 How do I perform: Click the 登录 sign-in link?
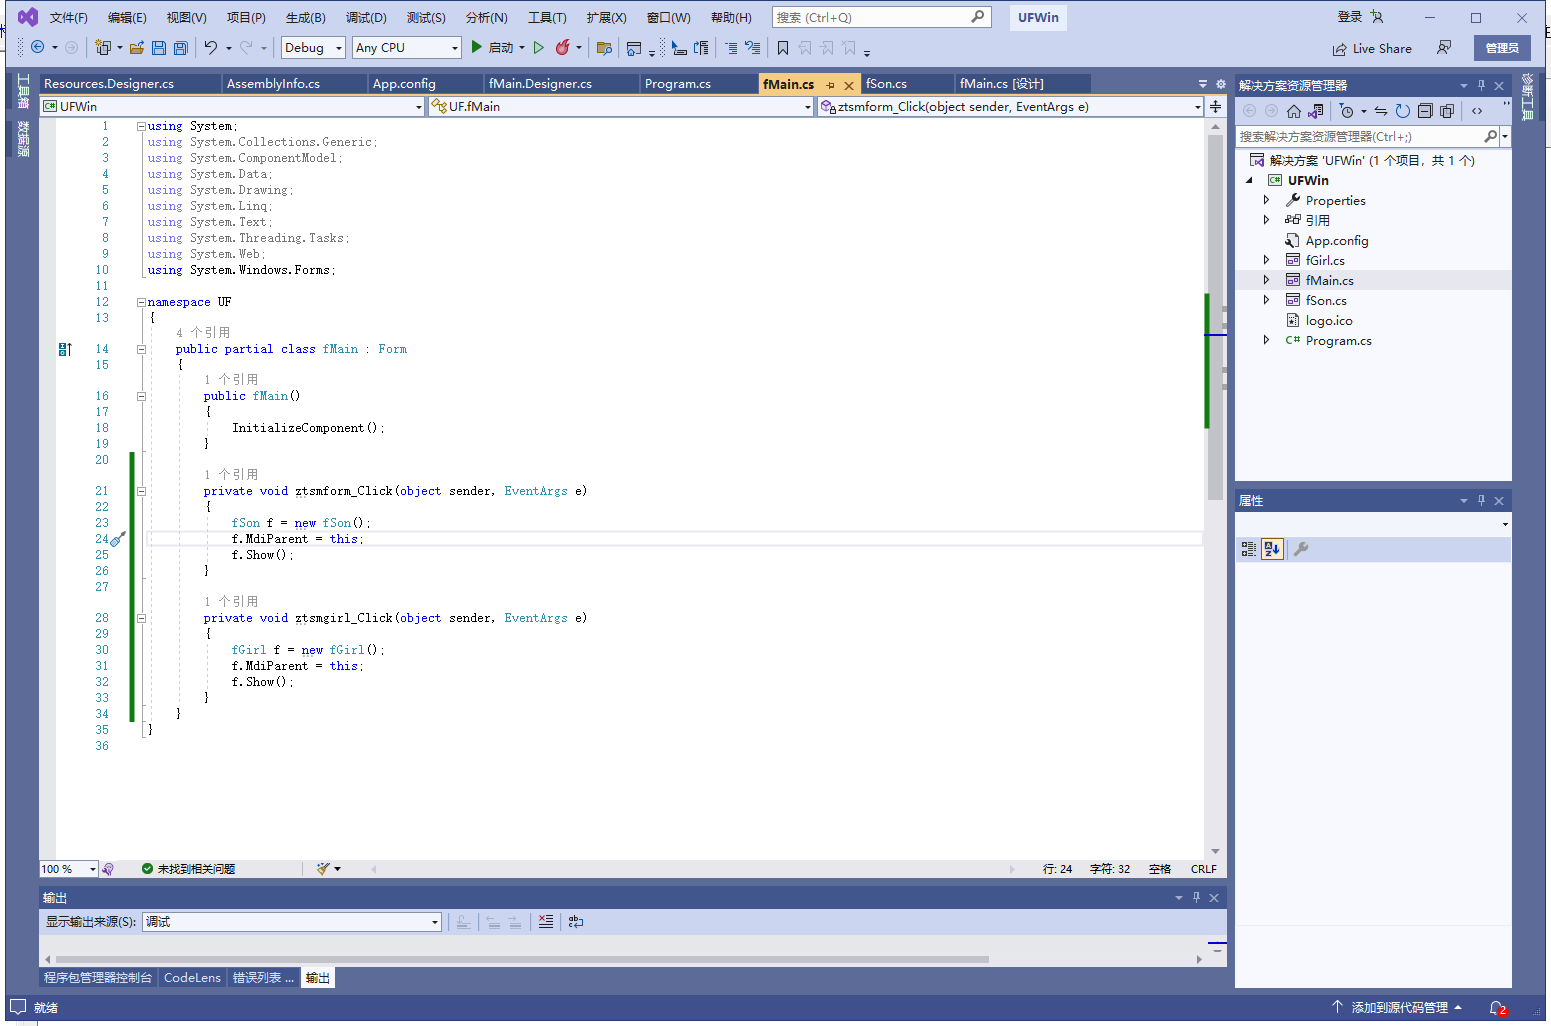click(x=1350, y=17)
